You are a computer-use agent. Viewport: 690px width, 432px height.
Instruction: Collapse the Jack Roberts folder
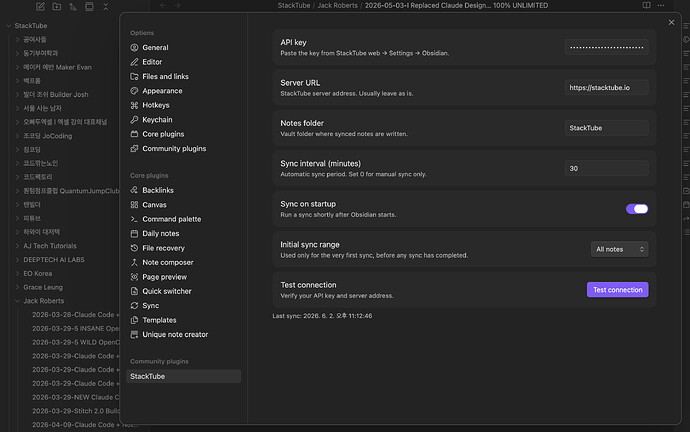click(x=18, y=301)
